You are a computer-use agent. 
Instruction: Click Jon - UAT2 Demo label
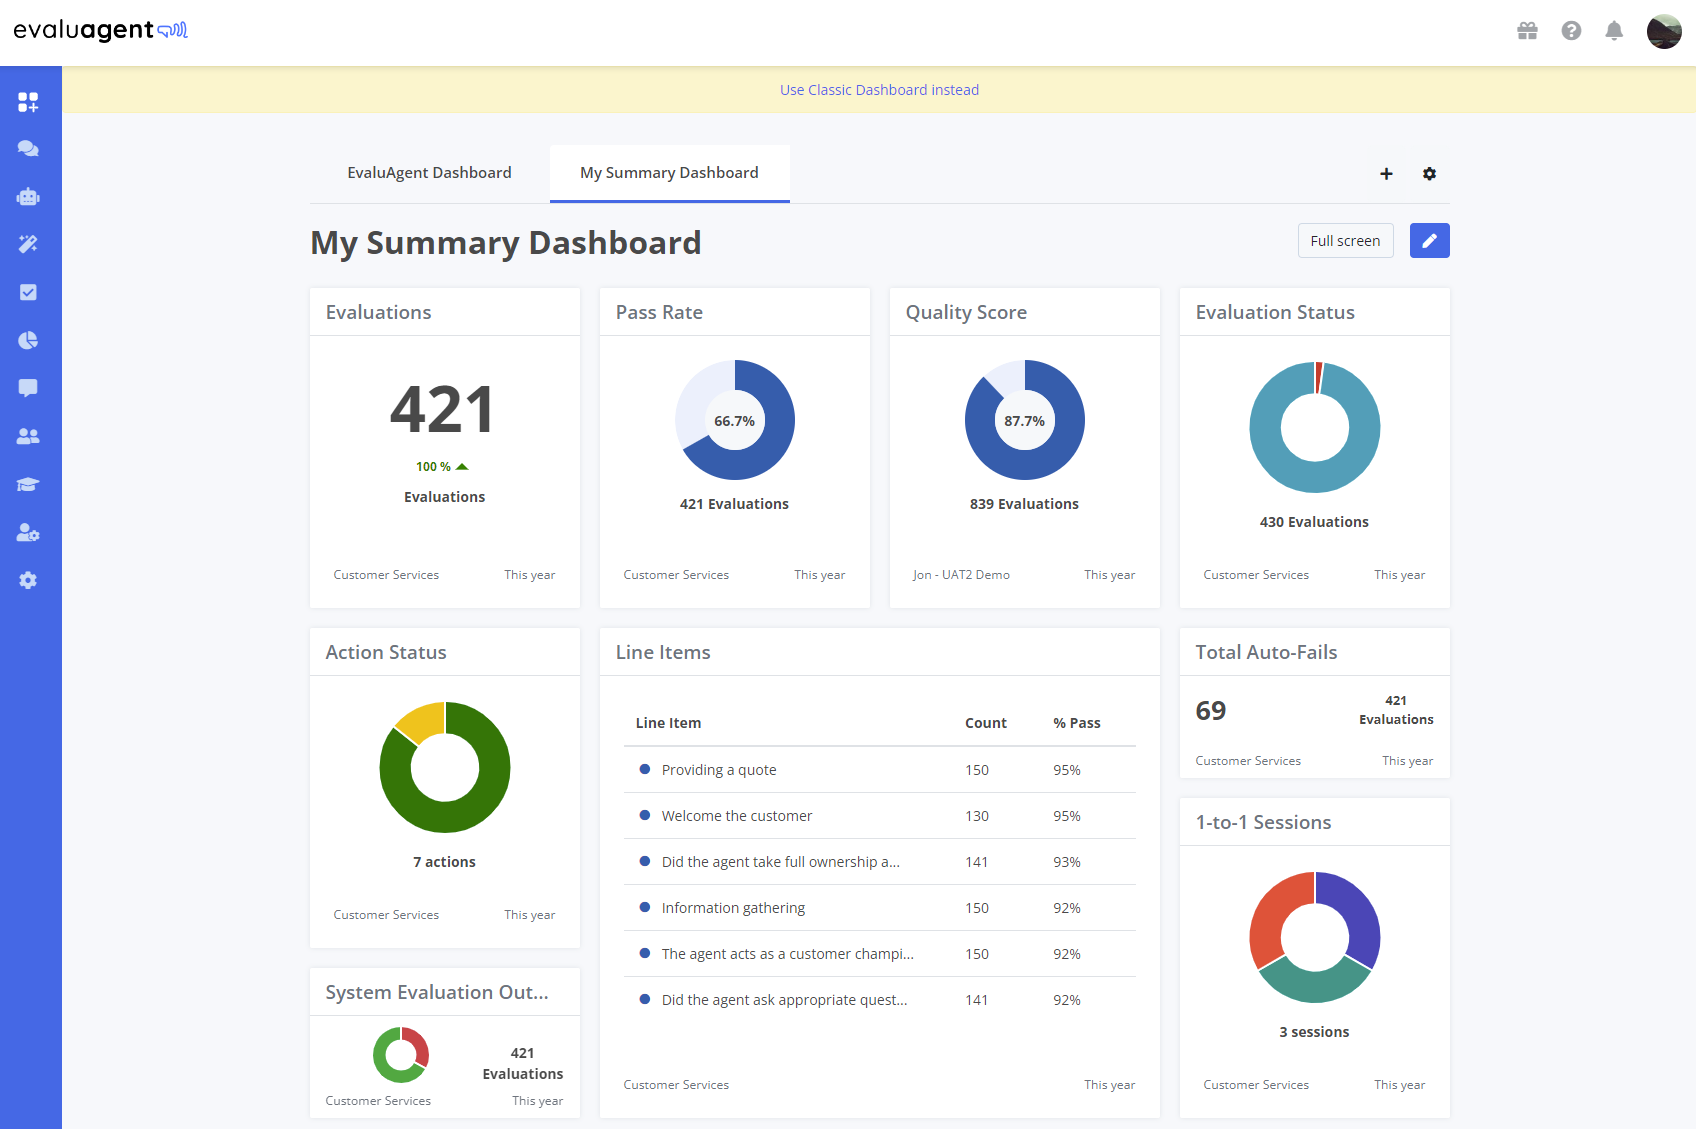pos(961,575)
